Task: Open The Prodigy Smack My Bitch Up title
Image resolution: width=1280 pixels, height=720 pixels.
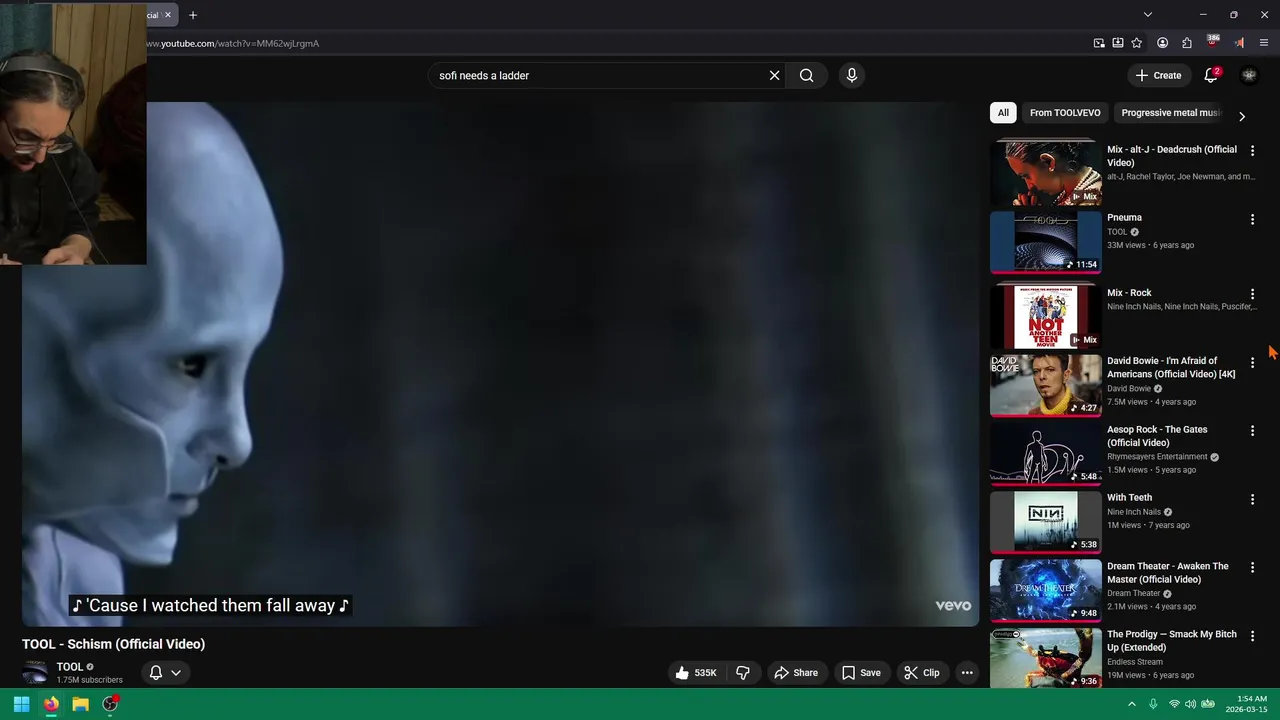Action: pyautogui.click(x=1172, y=641)
